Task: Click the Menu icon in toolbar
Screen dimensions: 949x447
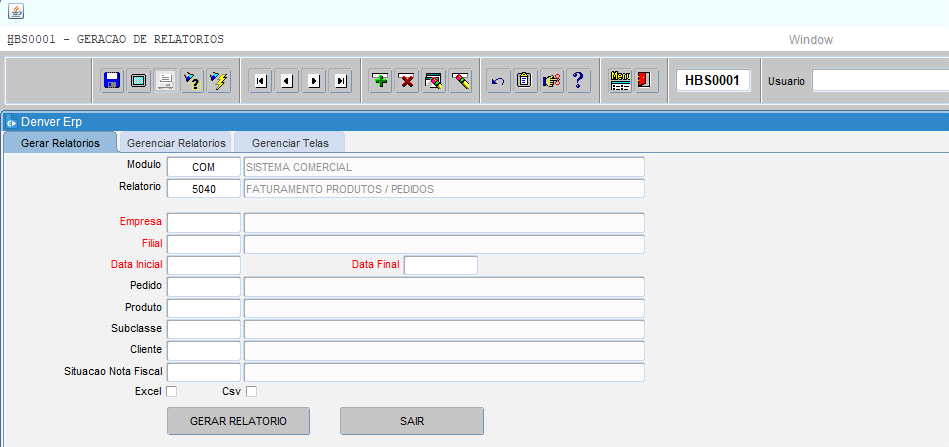Action: click(x=620, y=81)
